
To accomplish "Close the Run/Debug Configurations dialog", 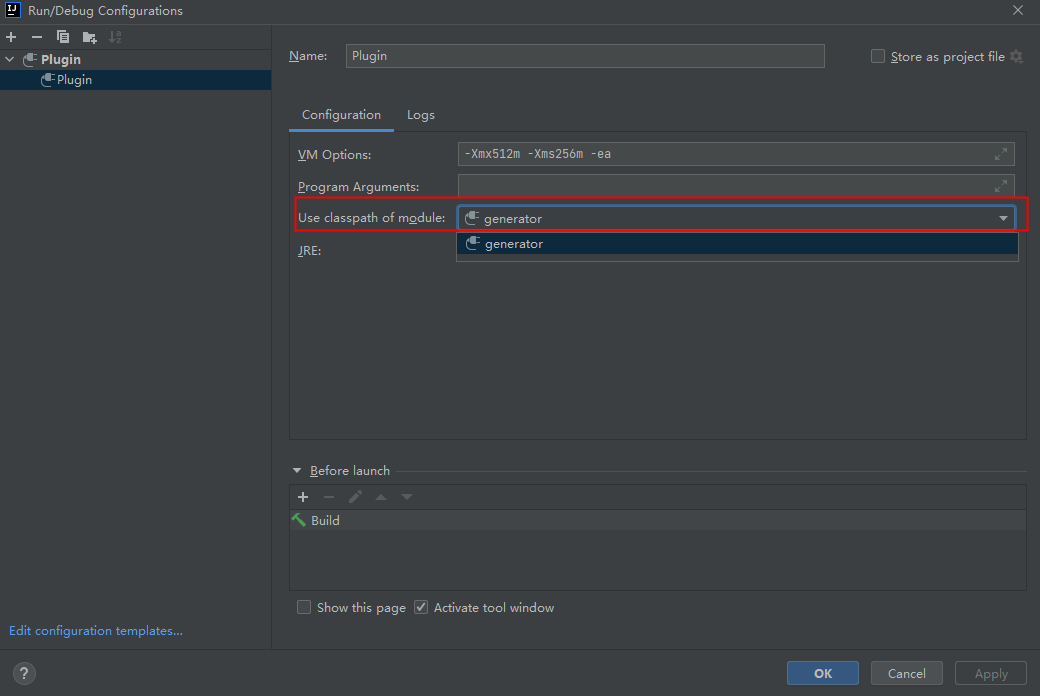I will 1018,10.
